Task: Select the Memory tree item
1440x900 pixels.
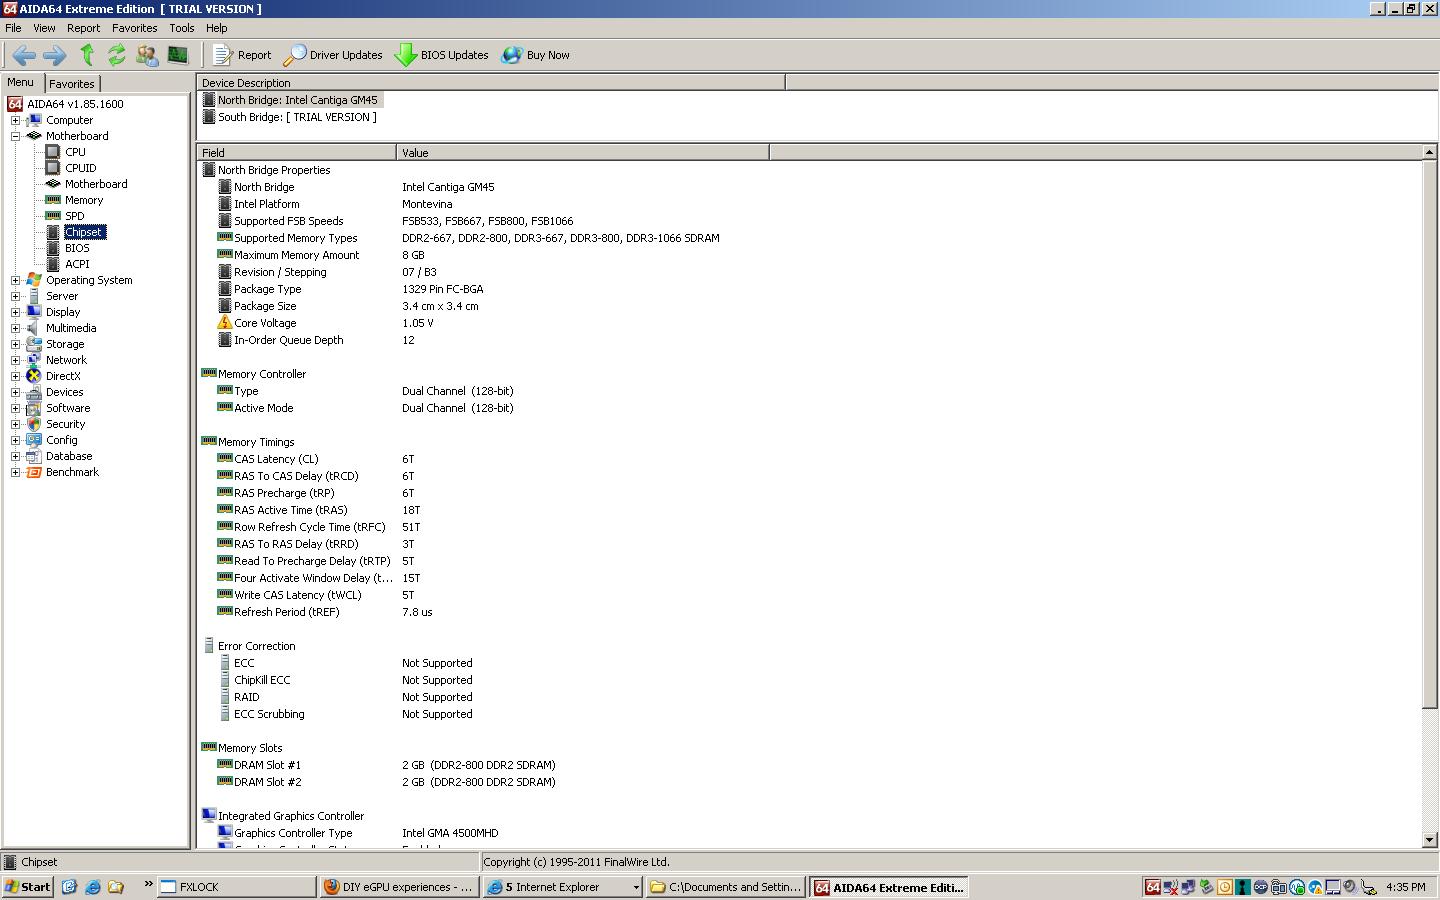Action: (84, 200)
